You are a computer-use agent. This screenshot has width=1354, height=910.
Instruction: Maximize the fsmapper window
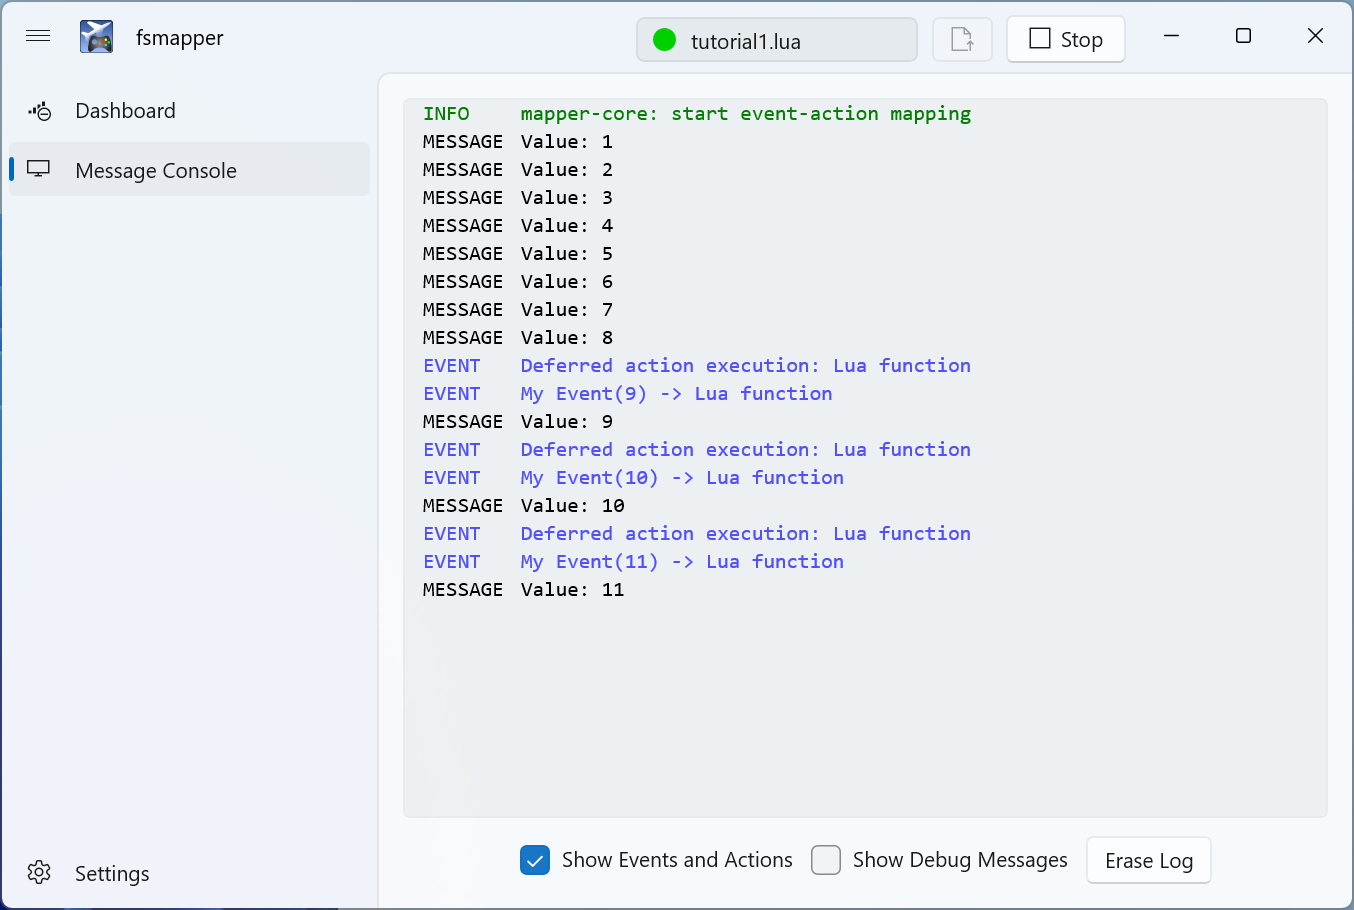pyautogui.click(x=1243, y=36)
